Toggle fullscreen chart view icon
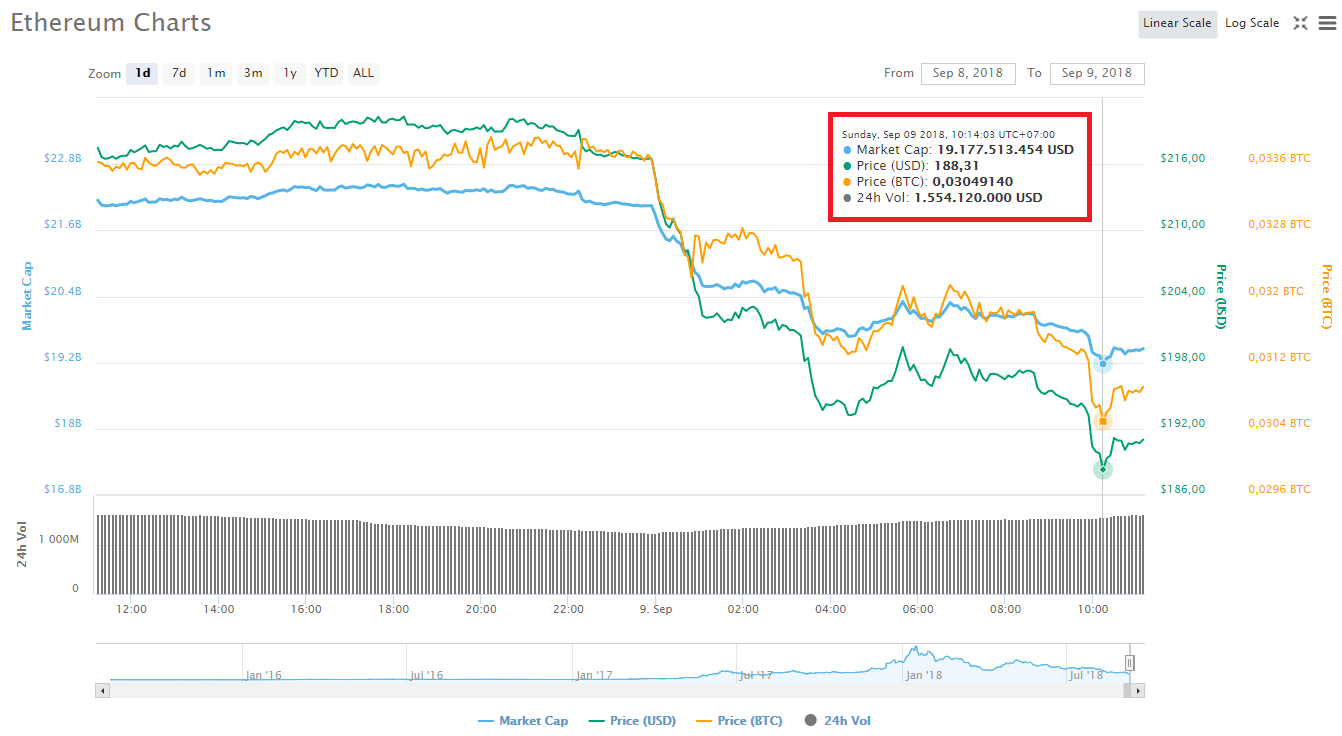The width and height of the screenshot is (1342, 736). (x=1300, y=23)
